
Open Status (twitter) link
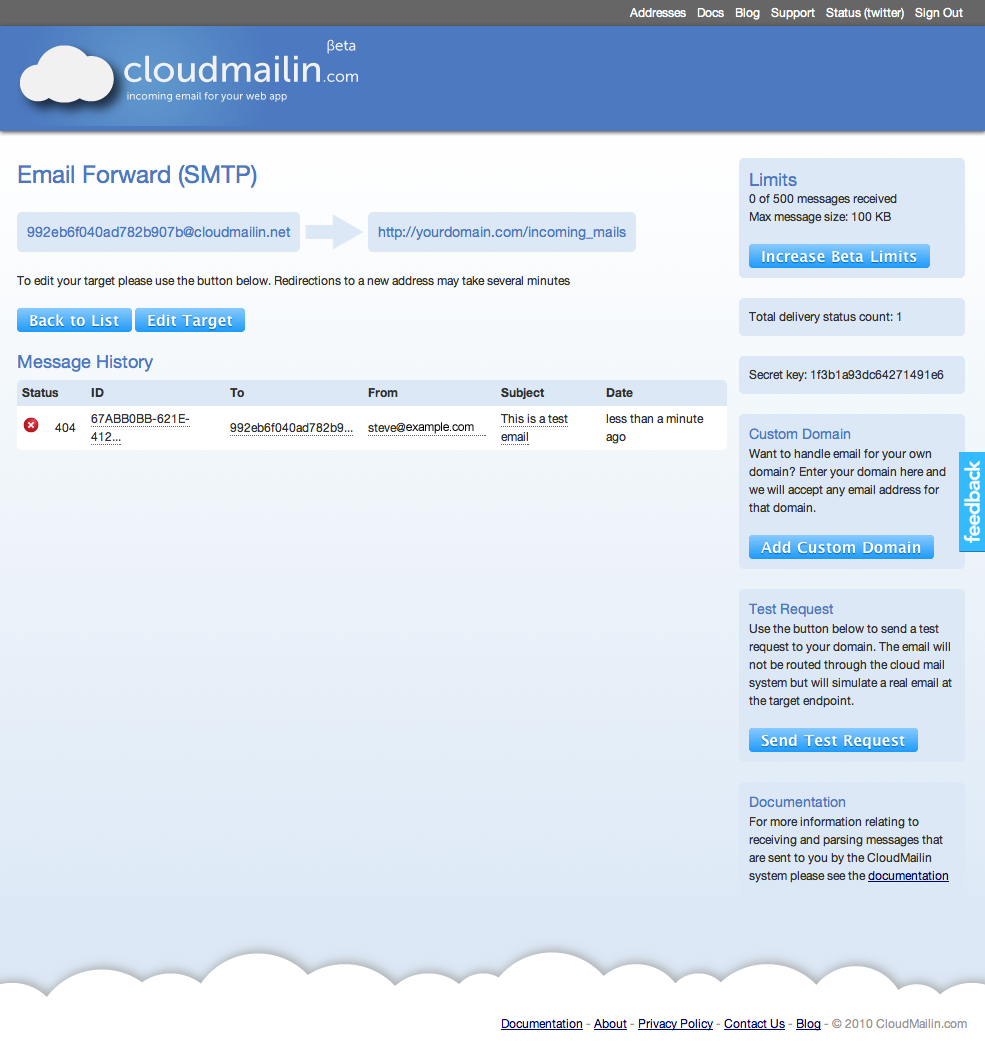point(864,13)
